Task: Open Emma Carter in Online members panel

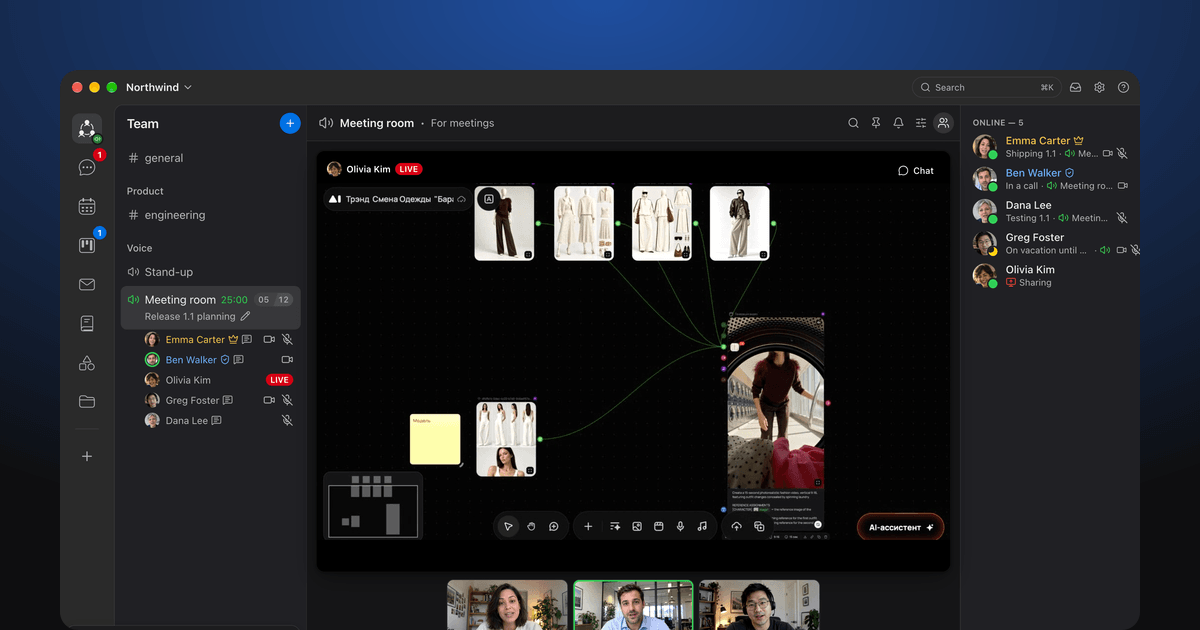Action: pyautogui.click(x=1050, y=147)
